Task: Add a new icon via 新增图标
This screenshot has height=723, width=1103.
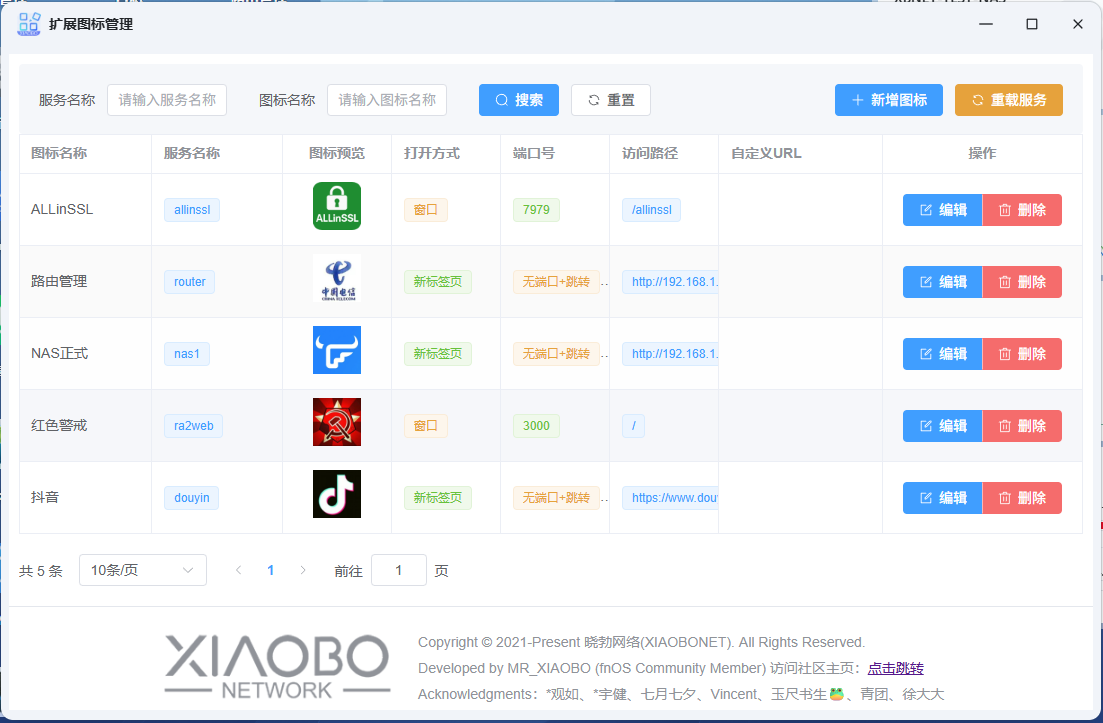Action: pos(888,100)
